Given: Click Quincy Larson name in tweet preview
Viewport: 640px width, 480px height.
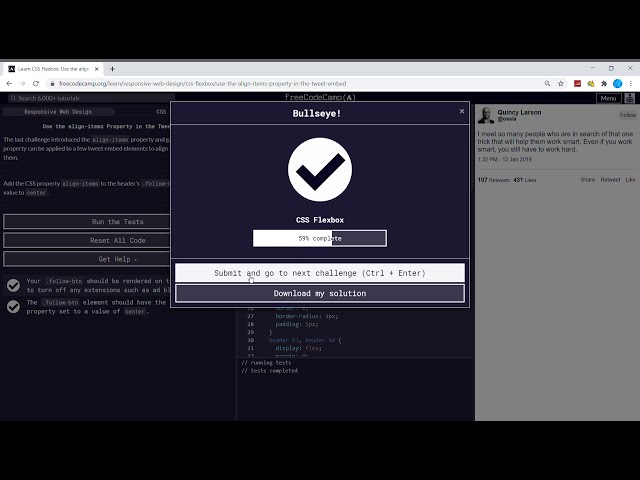Looking at the screenshot, I should 519,112.
